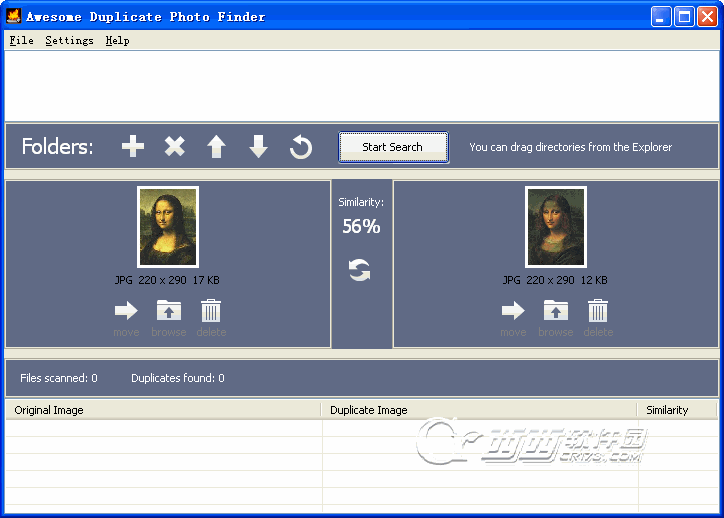This screenshot has width=724, height=518.
Task: Click the 'Files scanned: 0' status text
Action: (59, 378)
